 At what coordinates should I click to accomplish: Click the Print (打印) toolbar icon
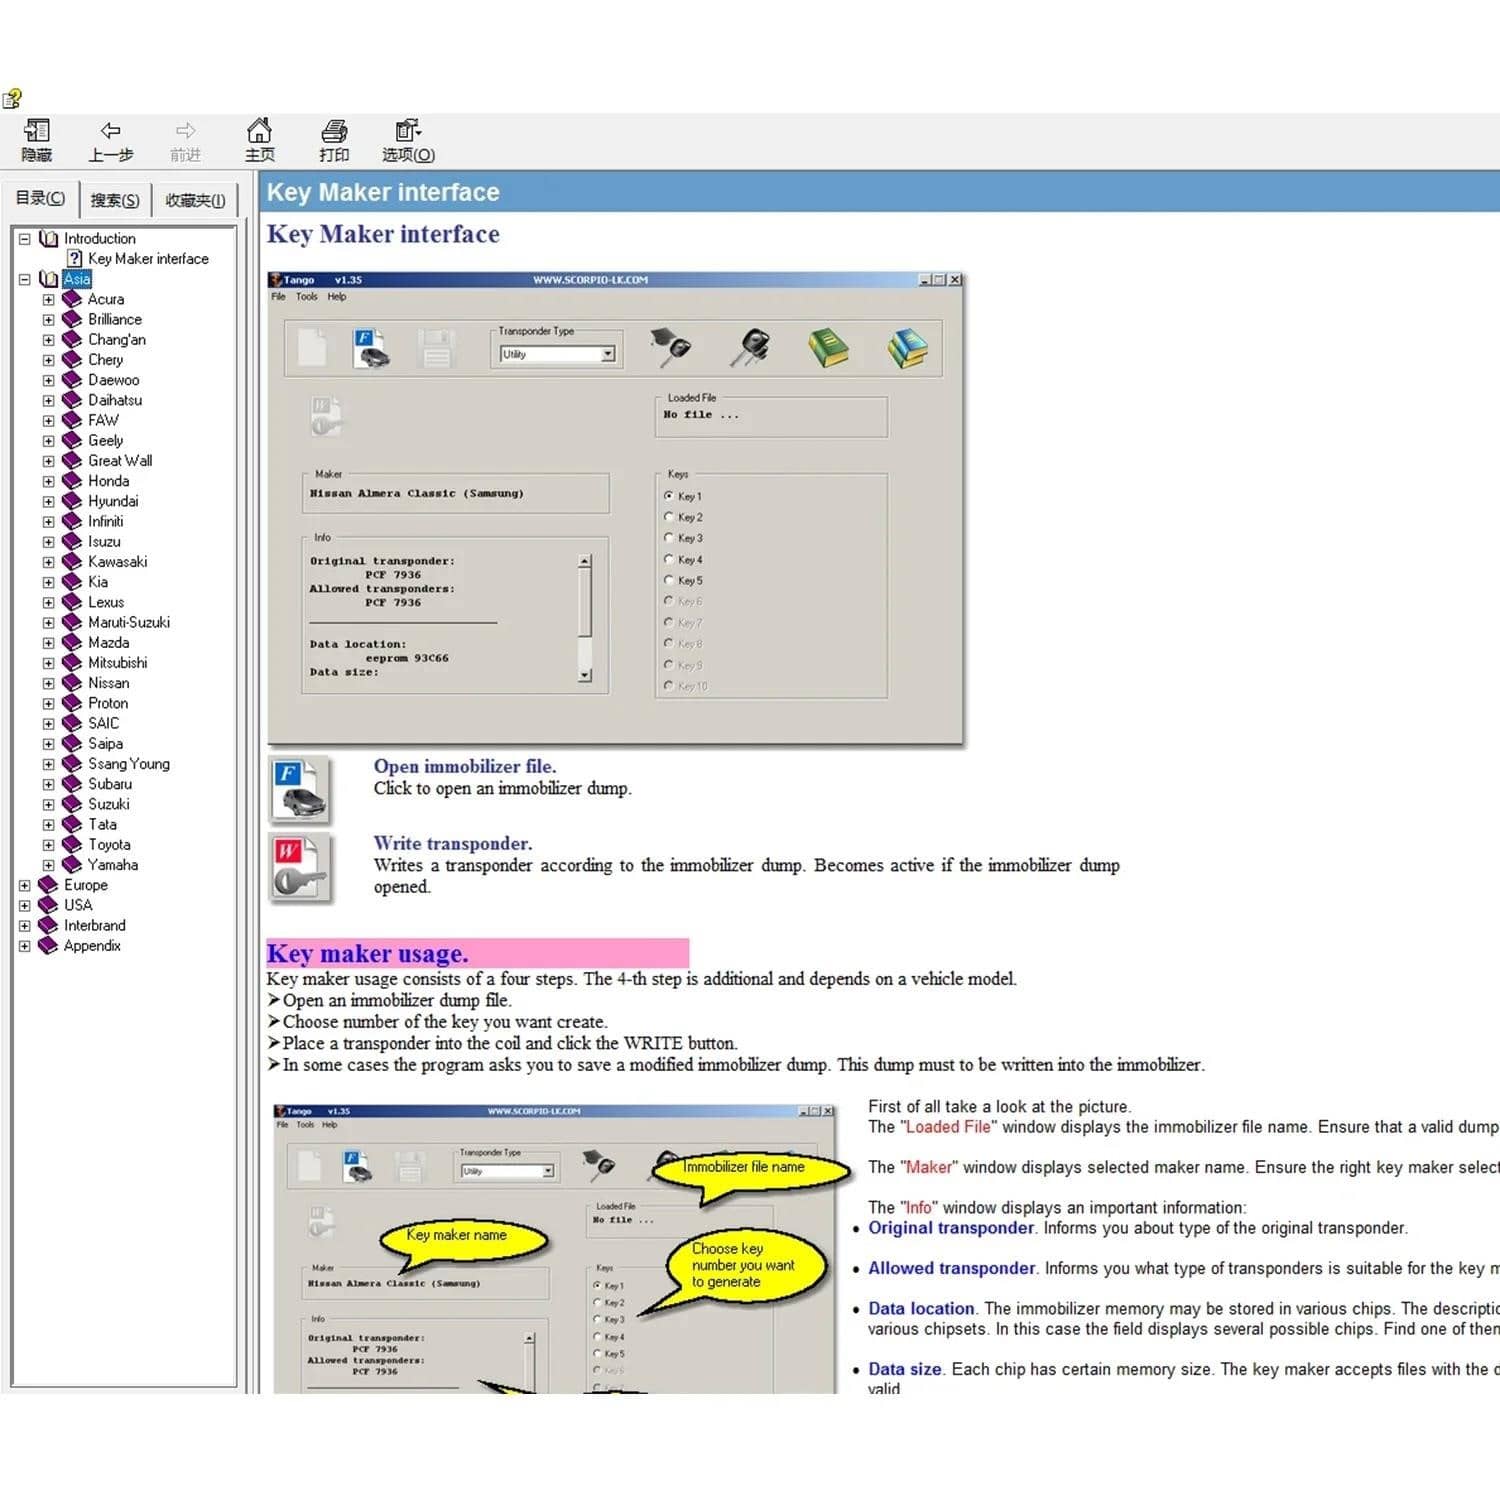pos(333,137)
